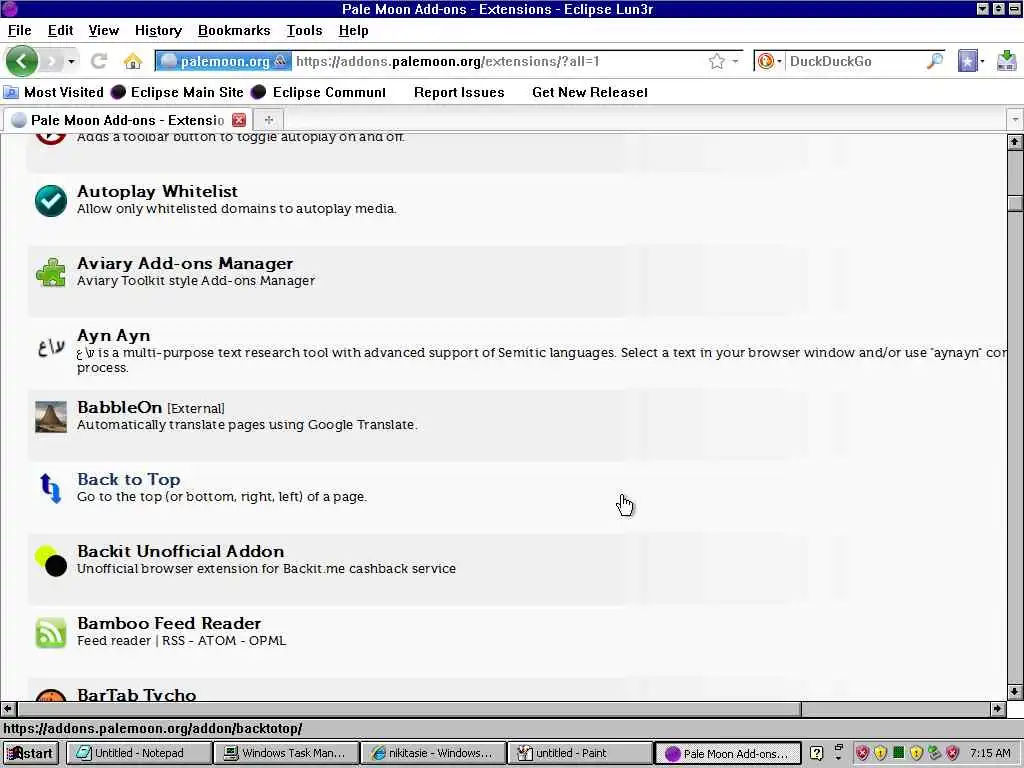Open the Backit Unofficial Addon extension title

[180, 551]
